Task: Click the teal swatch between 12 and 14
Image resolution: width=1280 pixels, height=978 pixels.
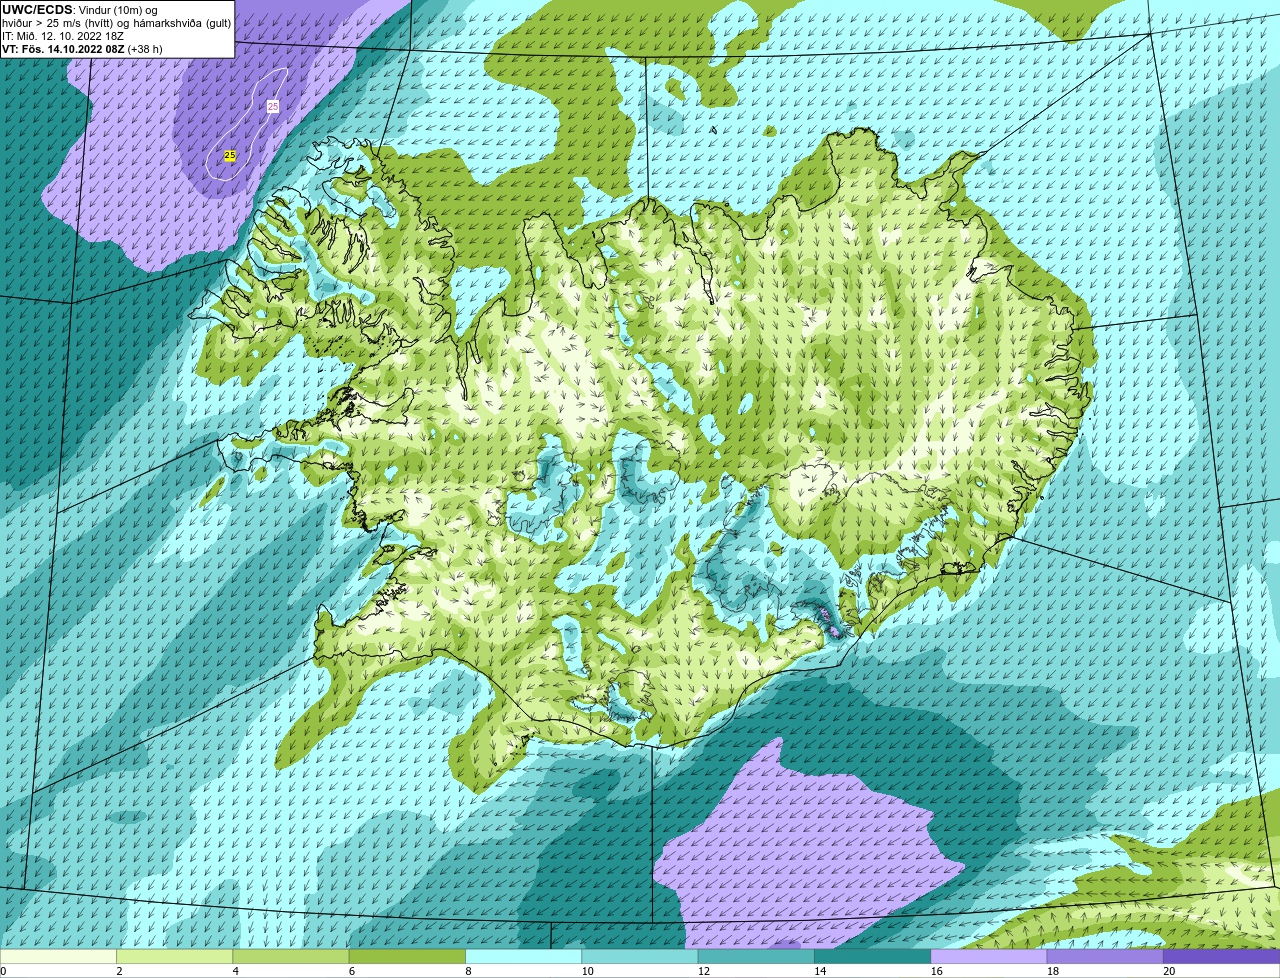Action: click(x=756, y=956)
